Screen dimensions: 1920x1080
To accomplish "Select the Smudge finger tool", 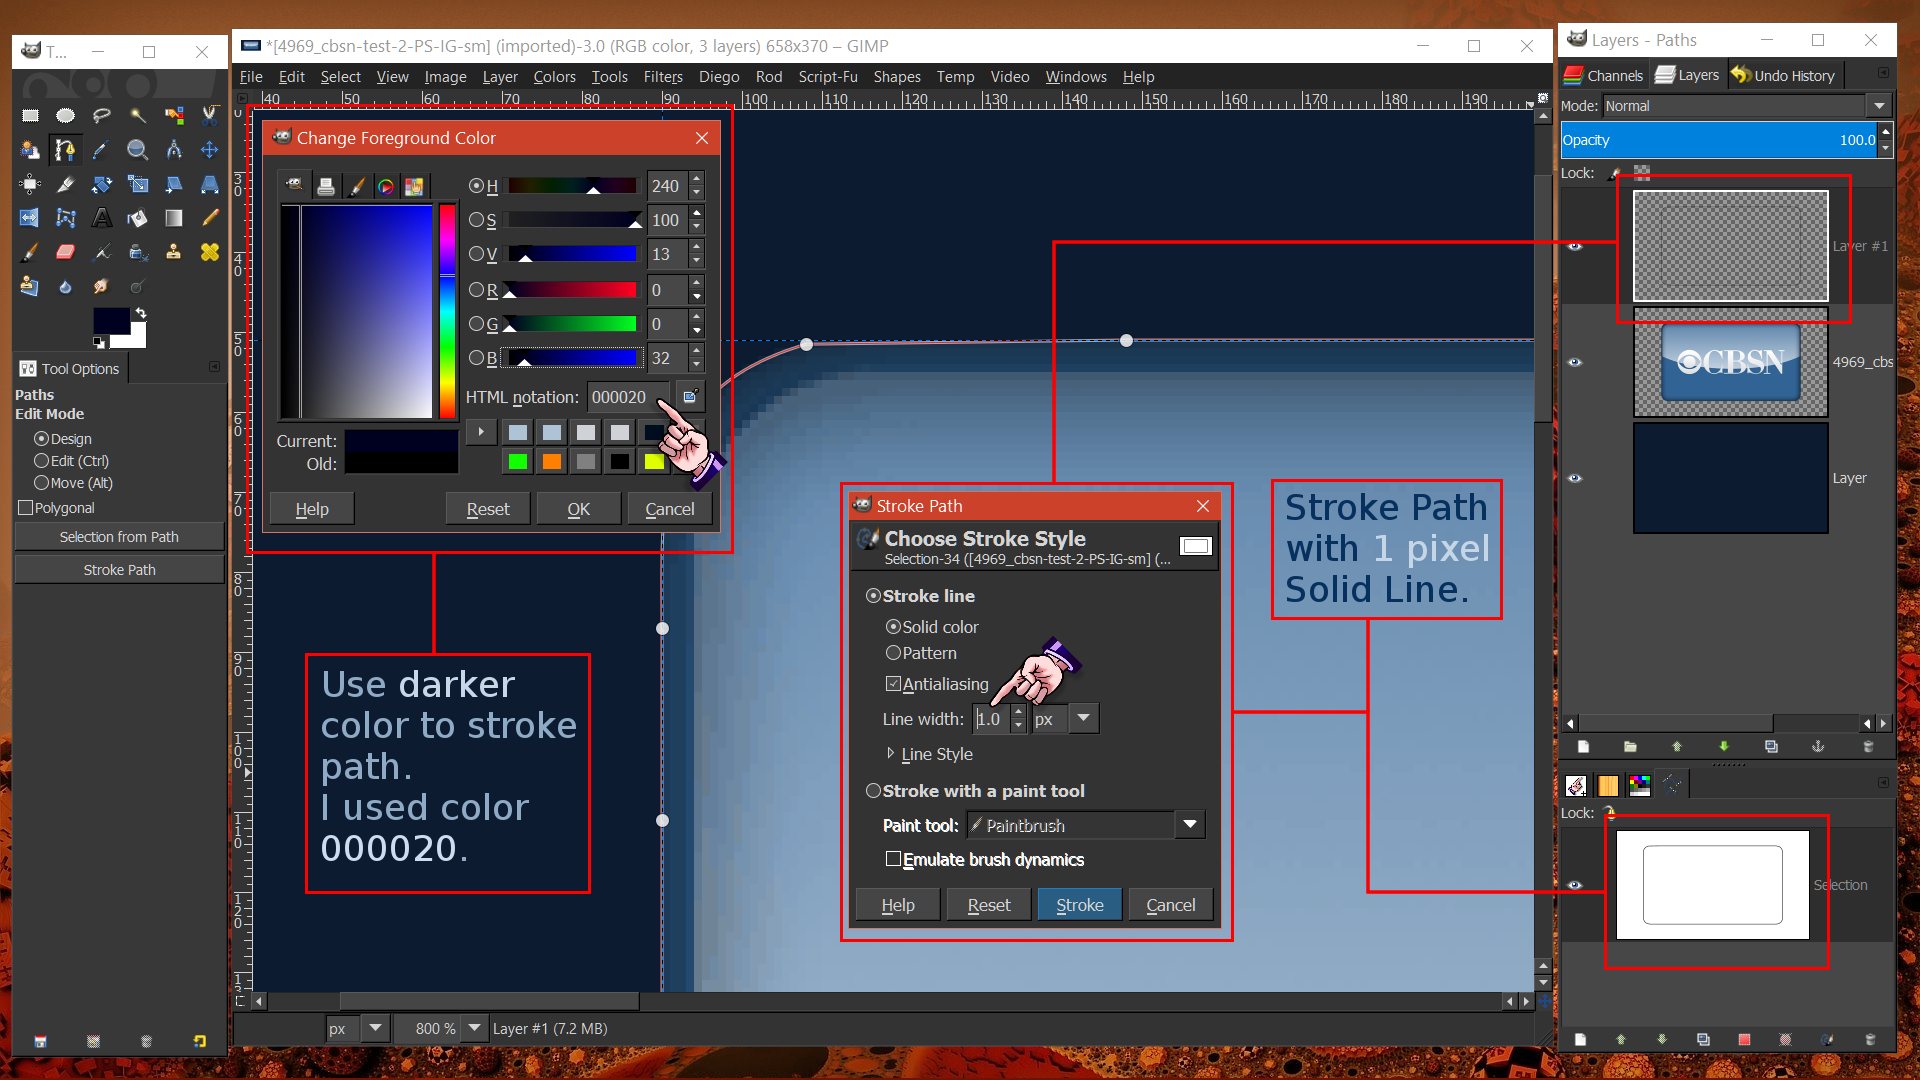I will (102, 287).
